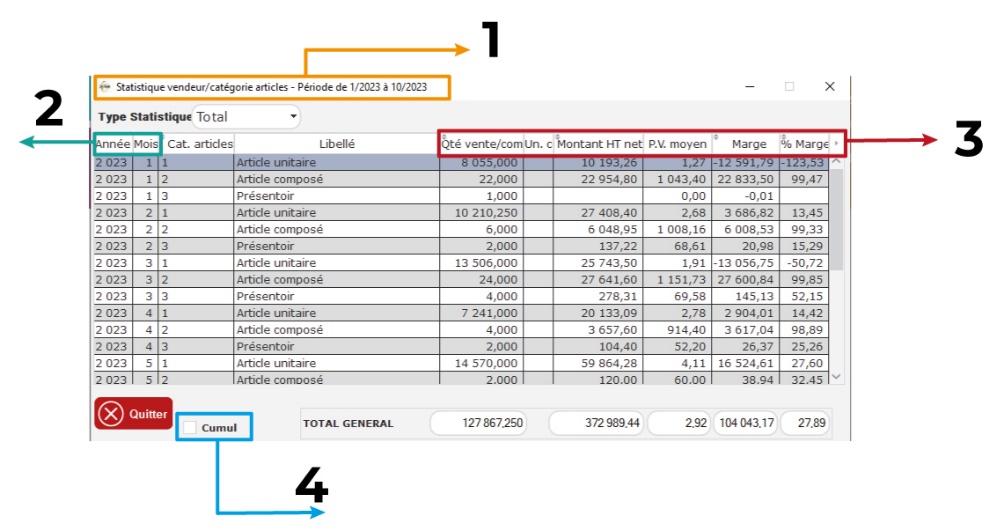Click the cell with margin 145,13
This screenshot has height=531, width=1004.
tap(746, 296)
